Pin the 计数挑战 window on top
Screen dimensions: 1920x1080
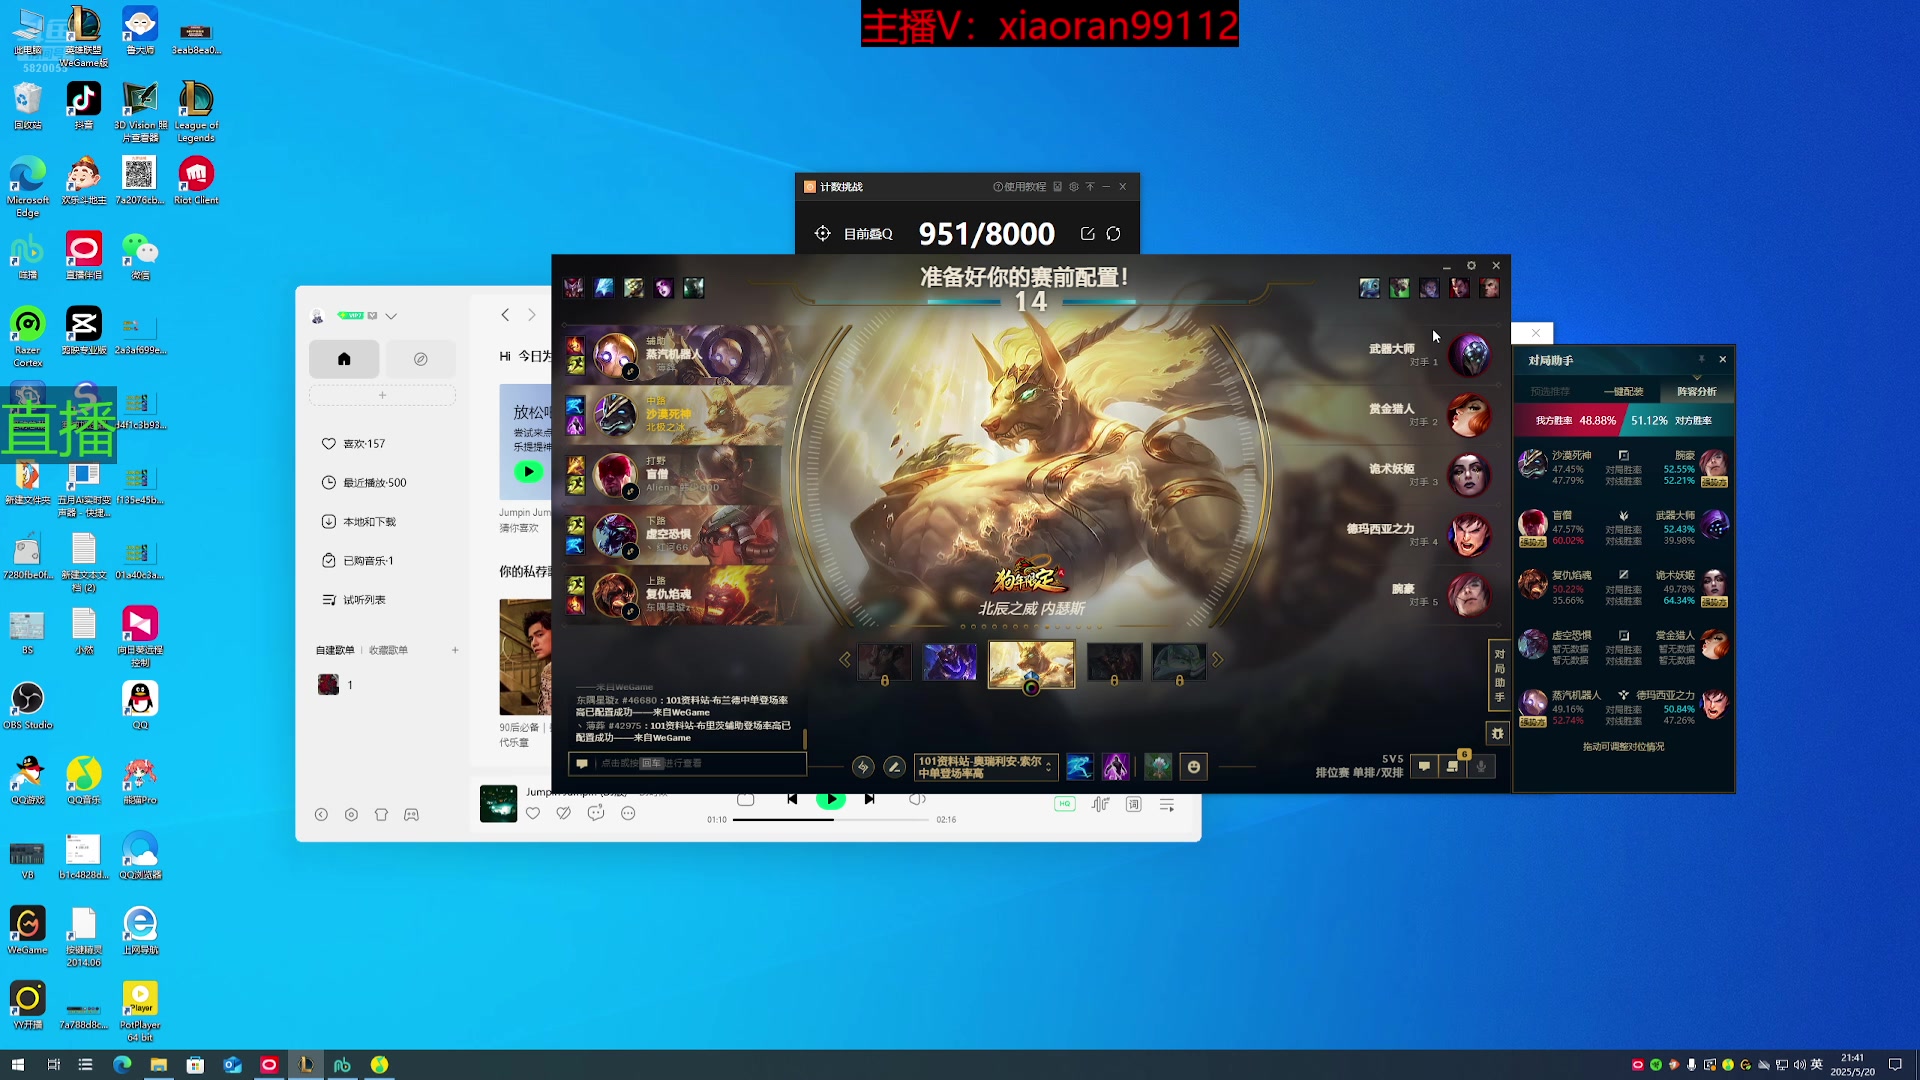click(1090, 187)
